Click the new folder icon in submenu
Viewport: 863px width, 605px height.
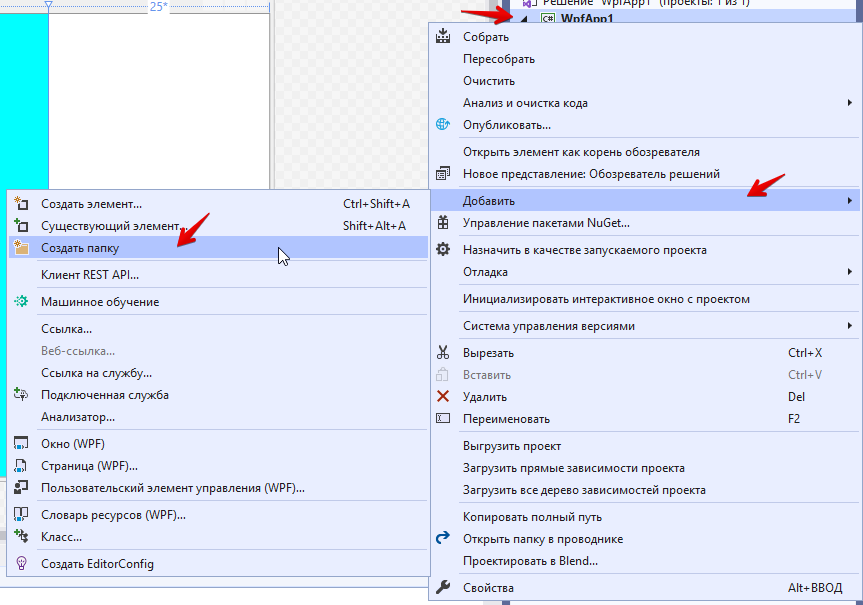pyautogui.click(x=21, y=247)
